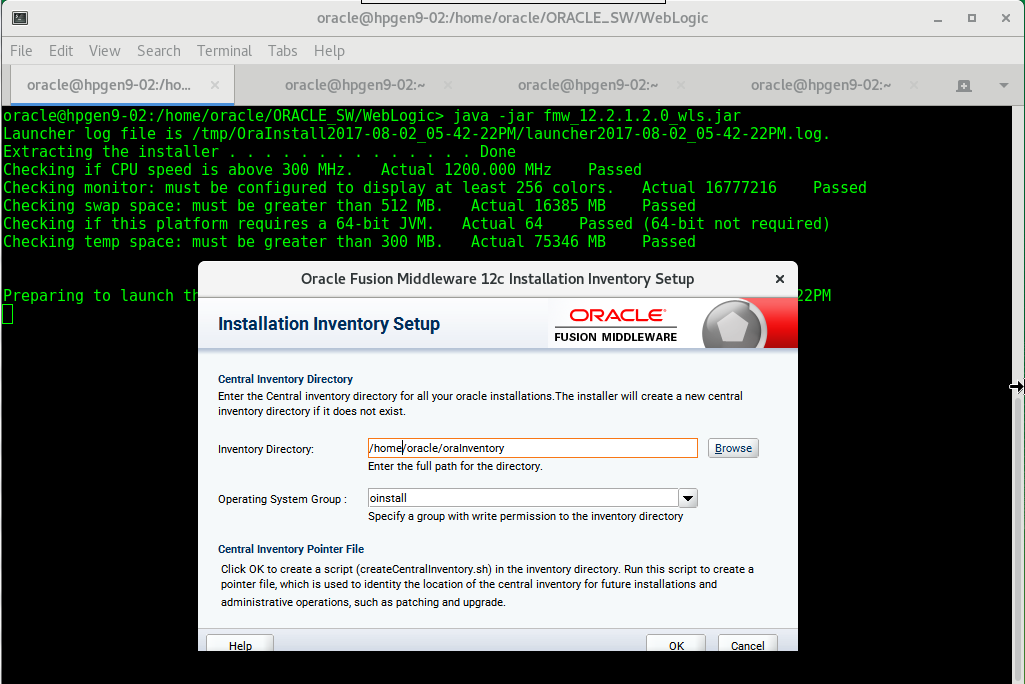
Task: Switch to the third terminal tab
Action: [588, 85]
